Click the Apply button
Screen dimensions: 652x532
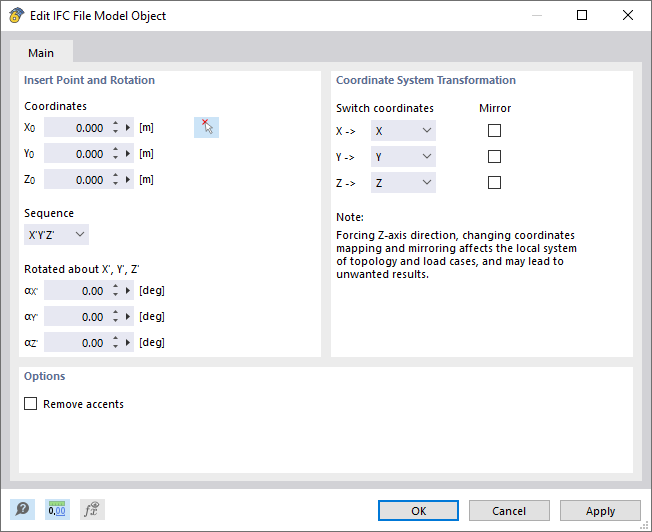tap(600, 511)
